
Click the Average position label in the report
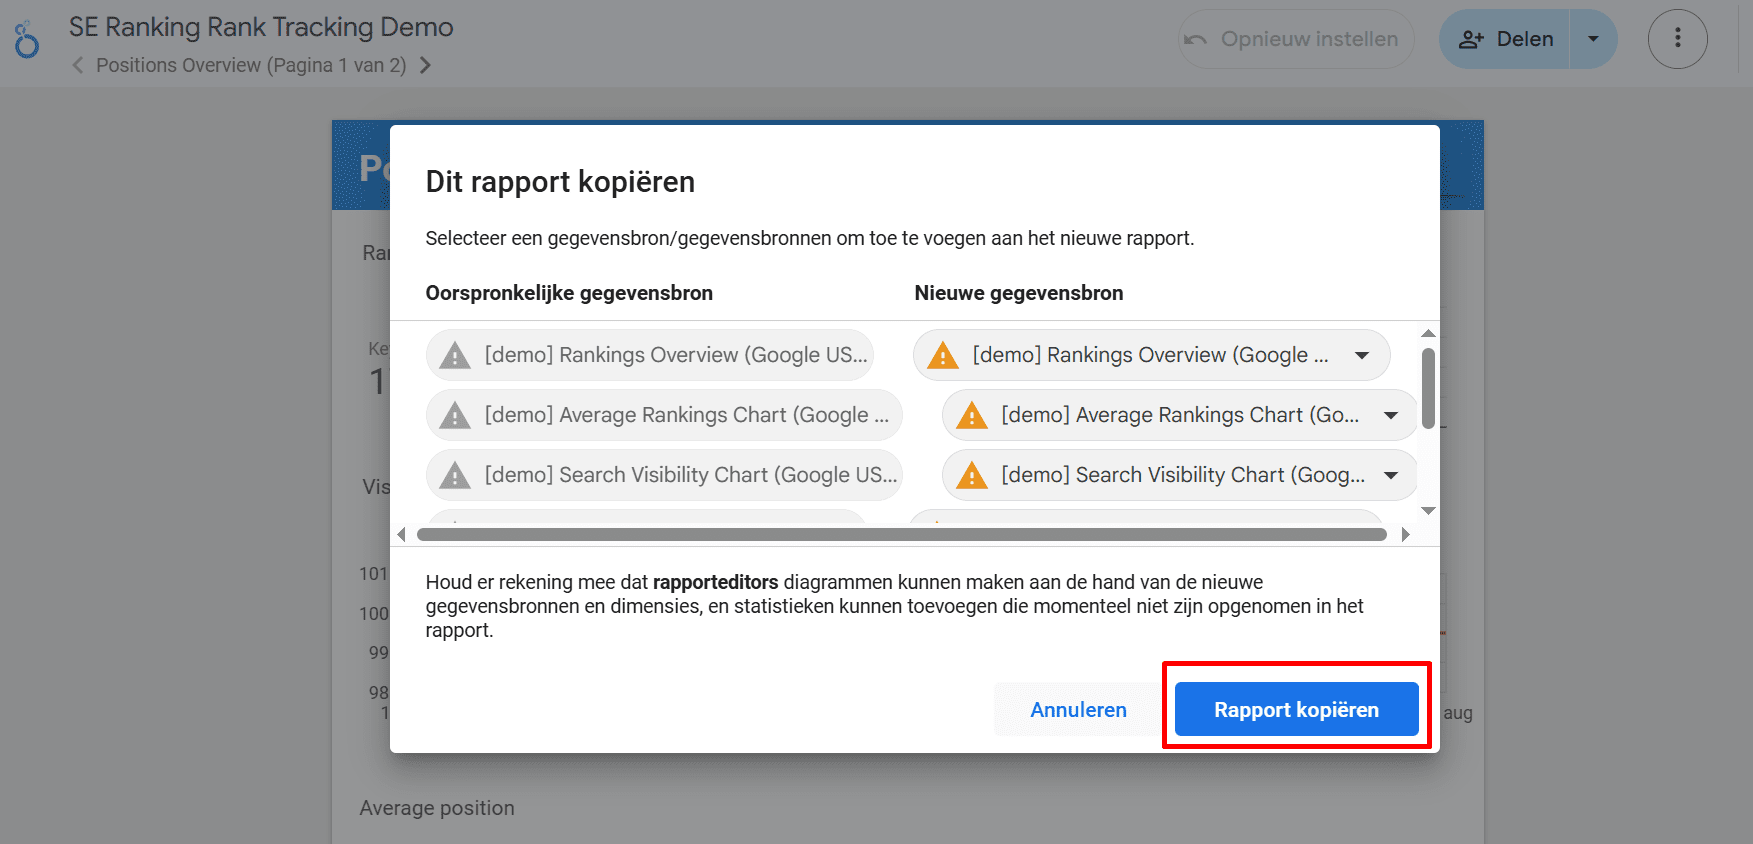(x=437, y=808)
